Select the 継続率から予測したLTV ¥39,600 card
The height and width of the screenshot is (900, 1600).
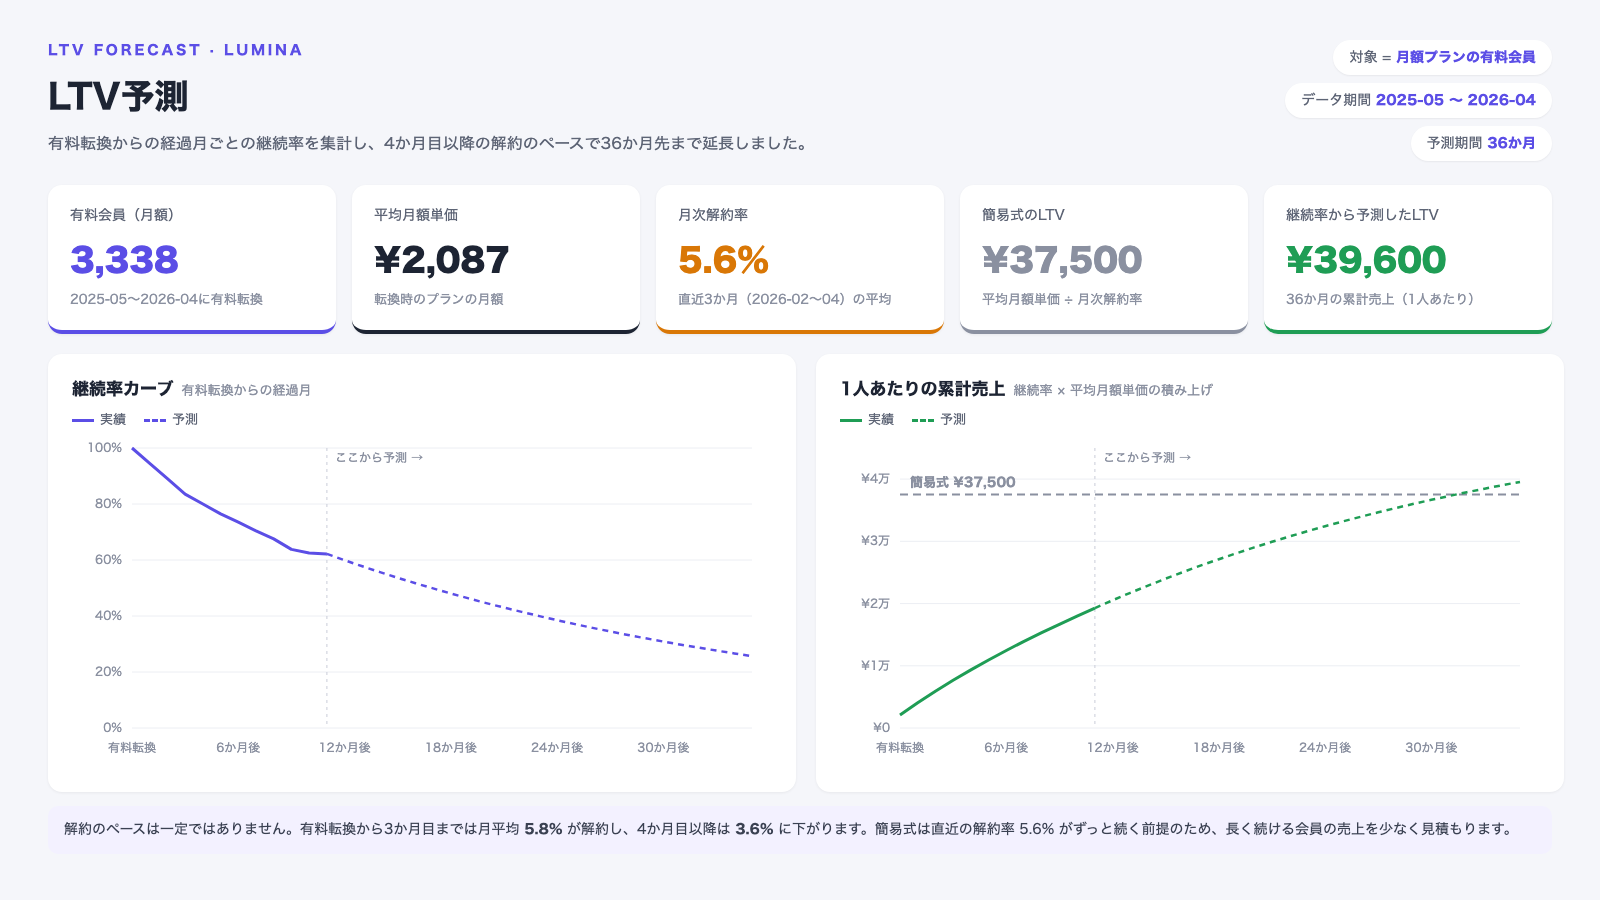[1408, 259]
